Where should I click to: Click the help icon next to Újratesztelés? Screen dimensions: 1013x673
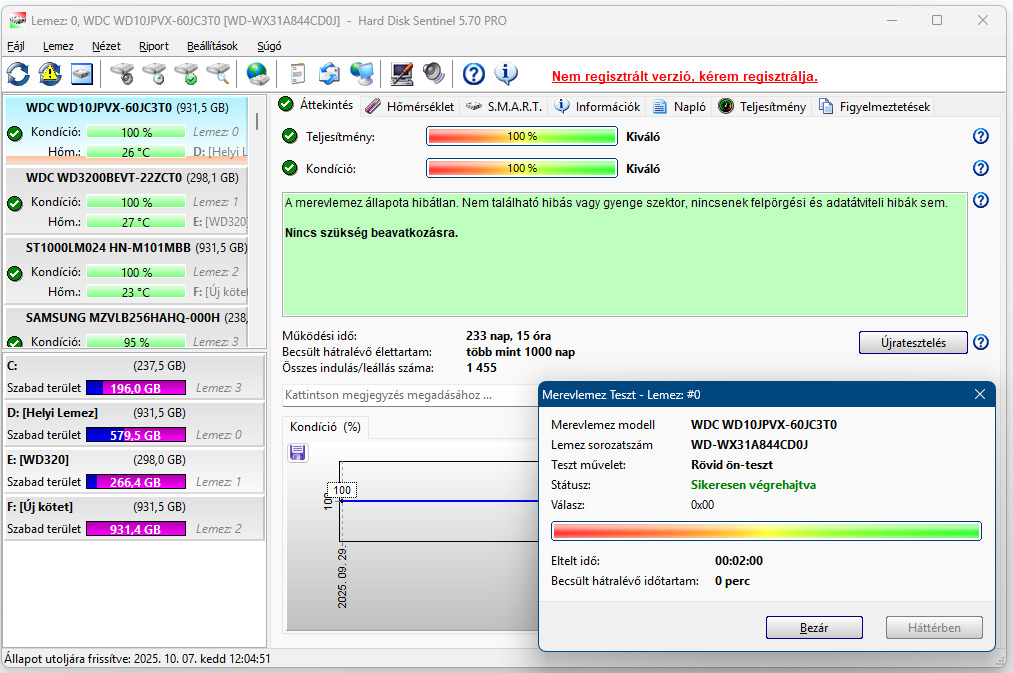(981, 342)
